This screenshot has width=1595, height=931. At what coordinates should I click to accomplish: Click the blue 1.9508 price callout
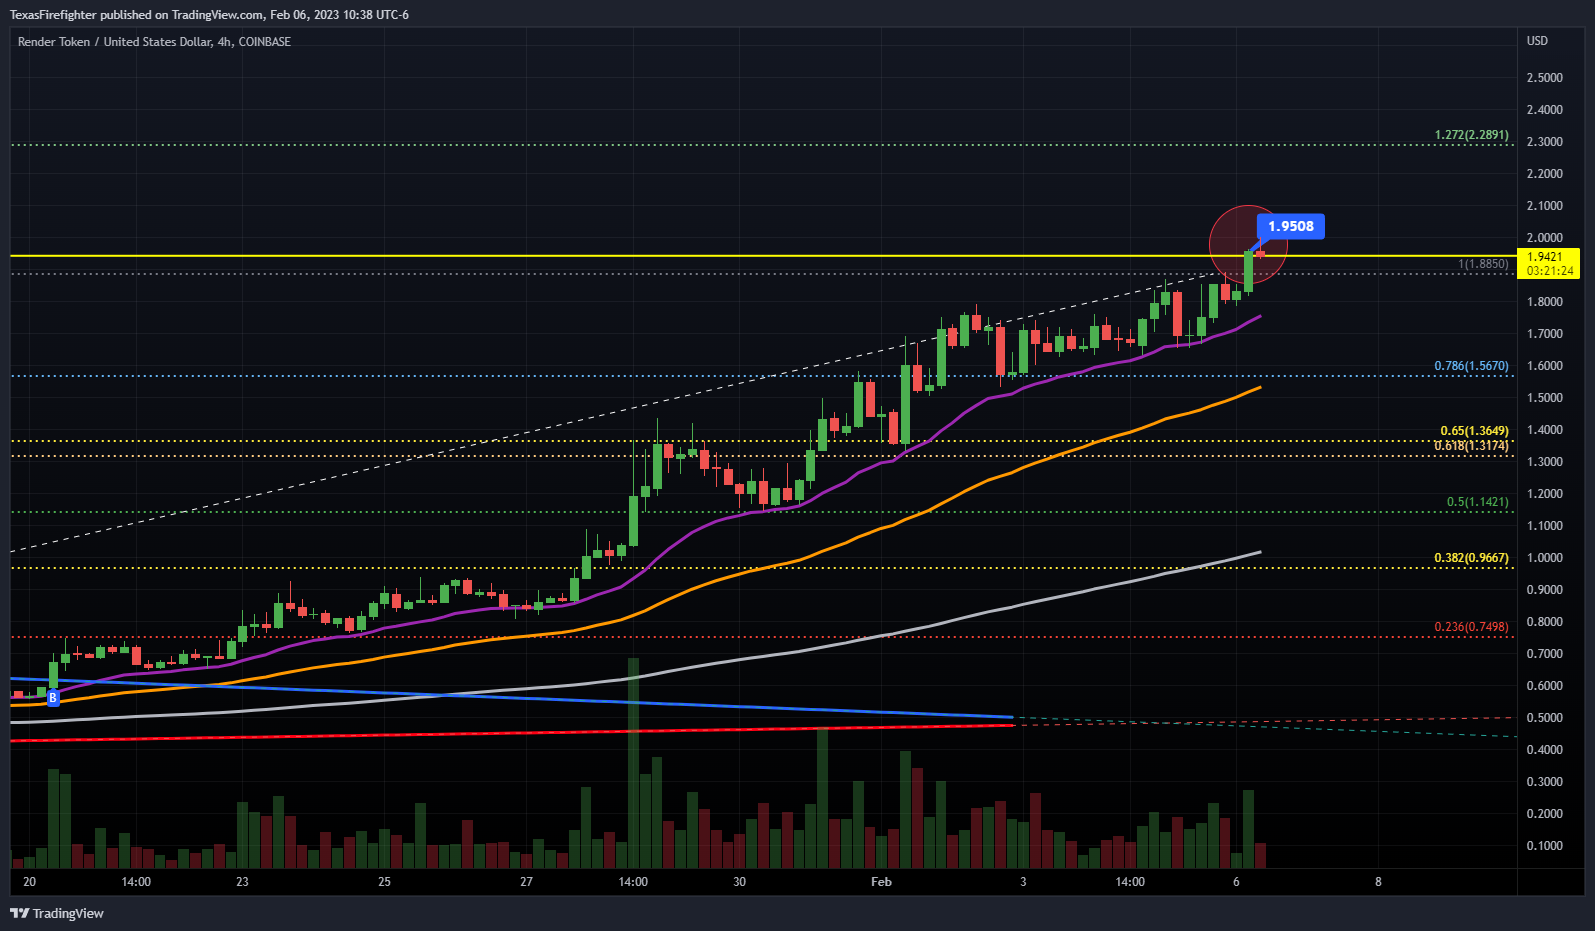(1290, 226)
